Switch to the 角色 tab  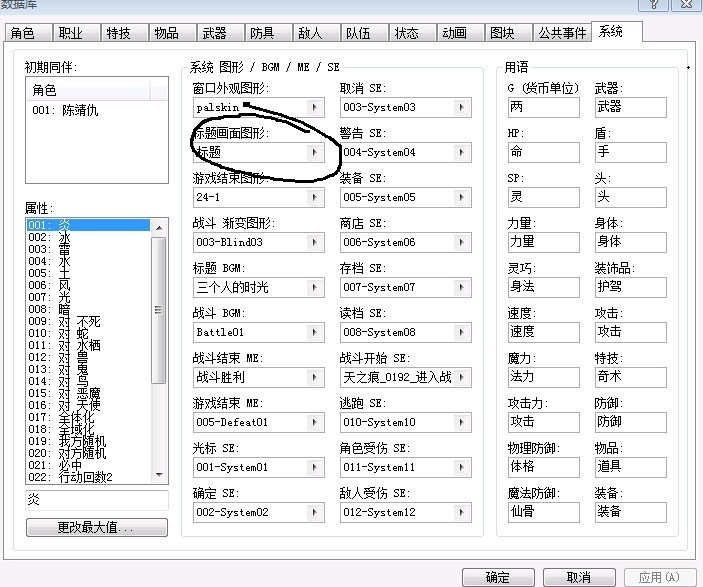(x=28, y=33)
